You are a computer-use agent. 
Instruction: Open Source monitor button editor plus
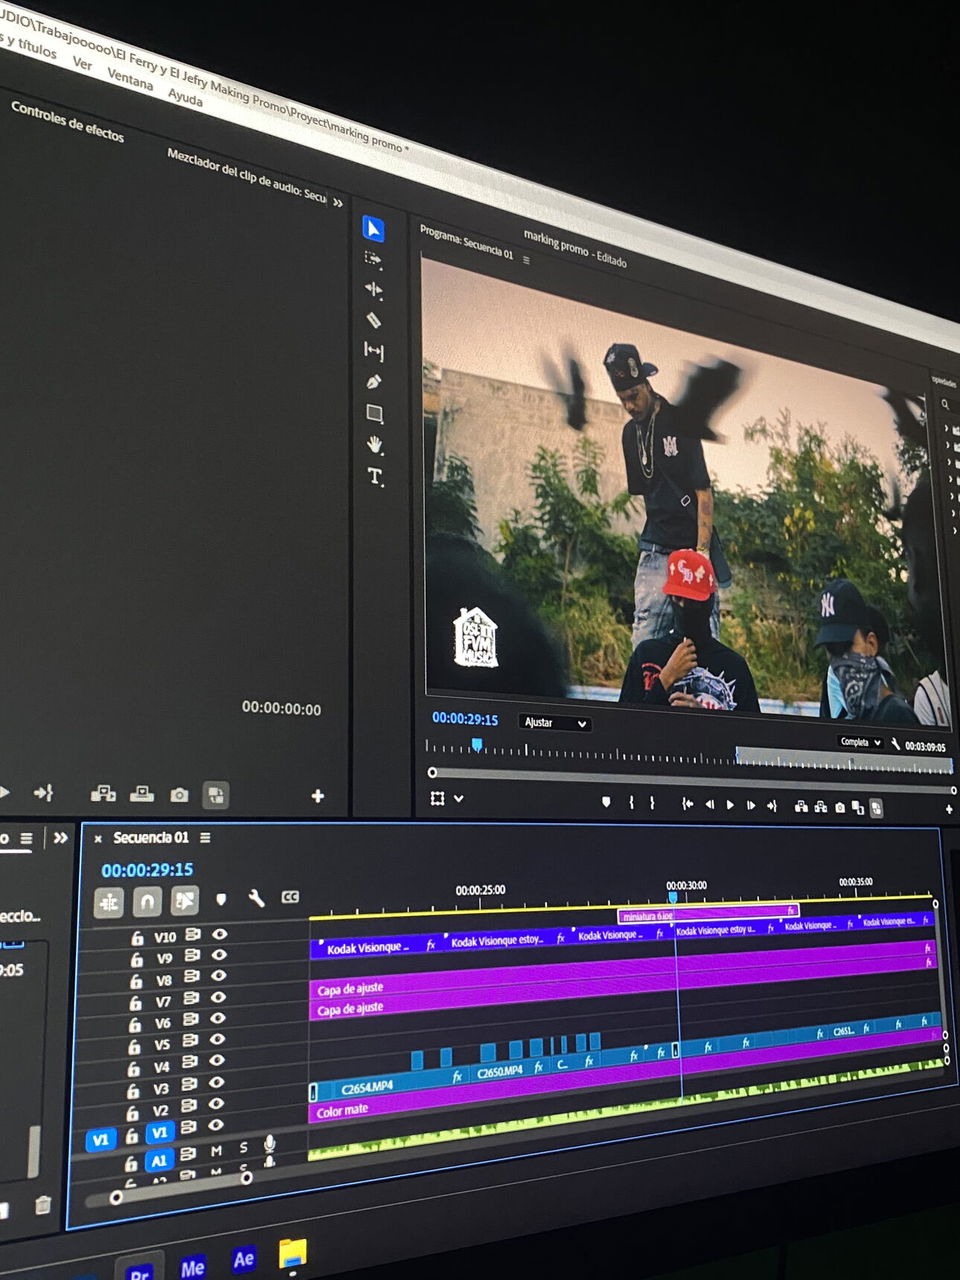317,796
